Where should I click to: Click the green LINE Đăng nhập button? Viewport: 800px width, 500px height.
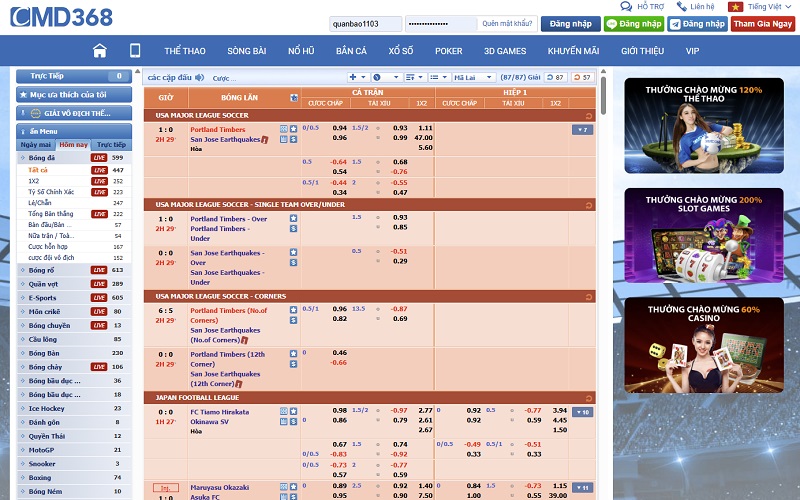634,24
